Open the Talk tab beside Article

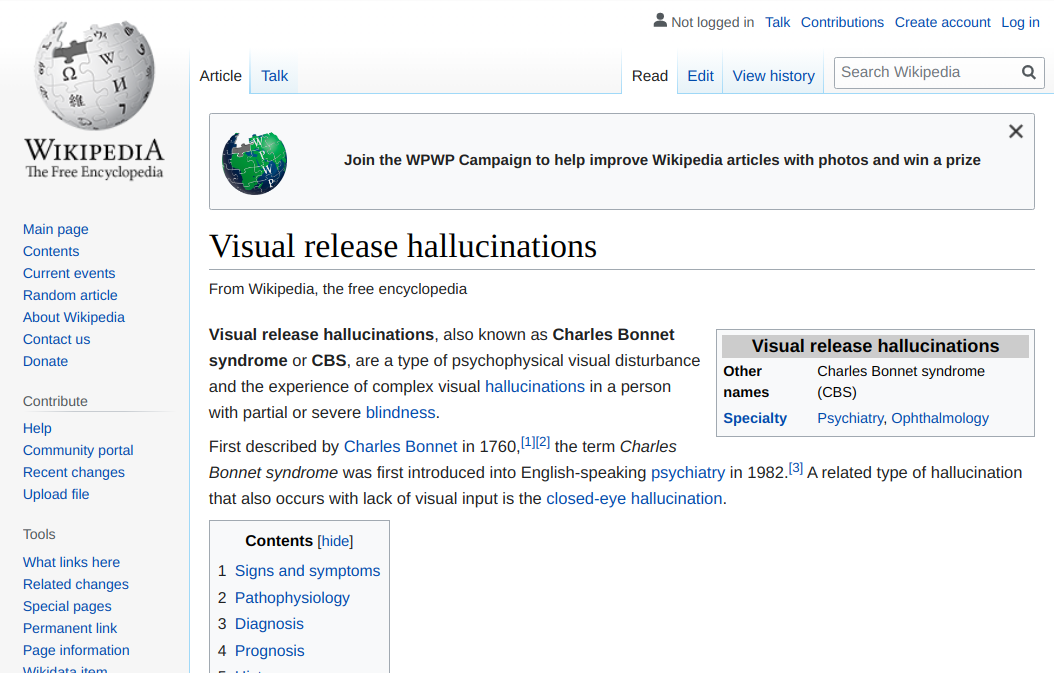pos(274,76)
